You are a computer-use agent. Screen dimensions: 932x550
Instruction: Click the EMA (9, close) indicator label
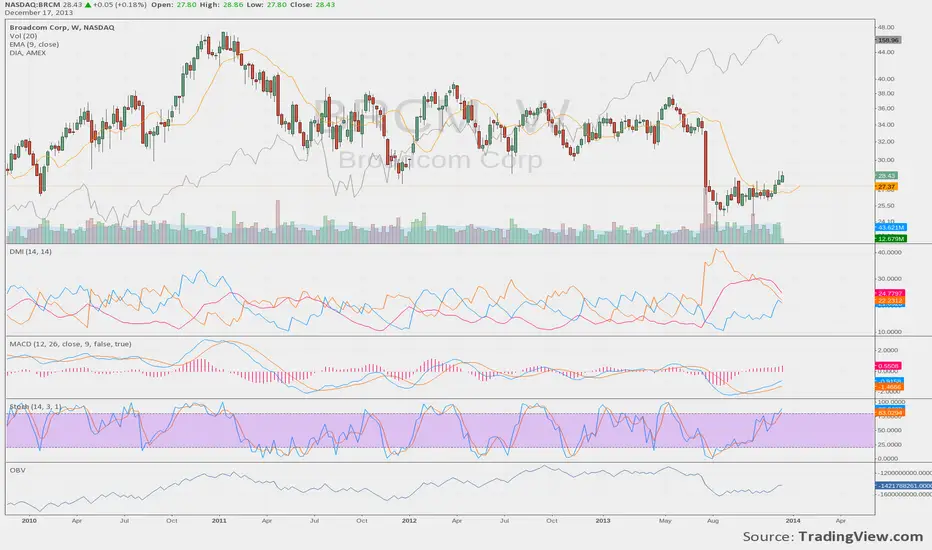(34, 45)
